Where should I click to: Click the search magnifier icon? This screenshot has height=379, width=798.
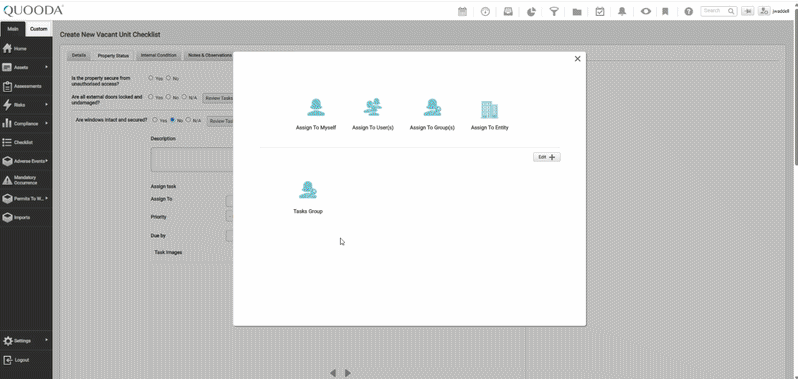tap(731, 11)
